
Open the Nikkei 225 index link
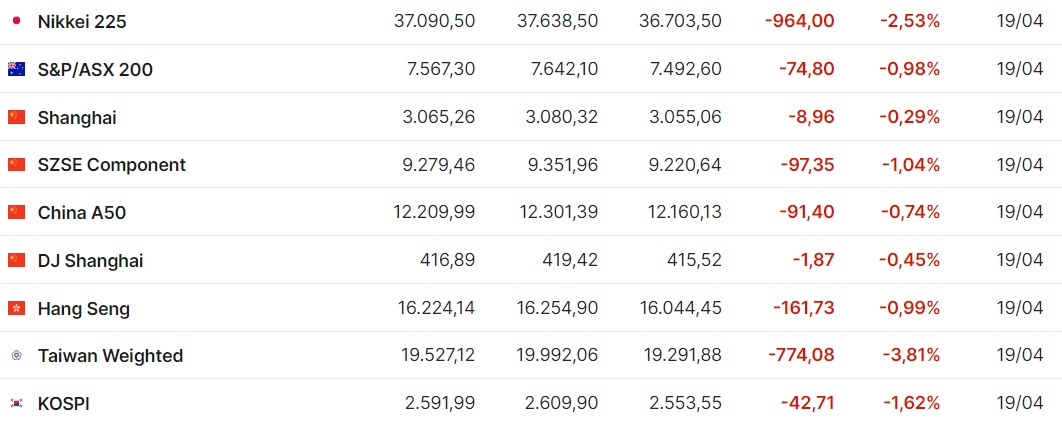click(82, 22)
